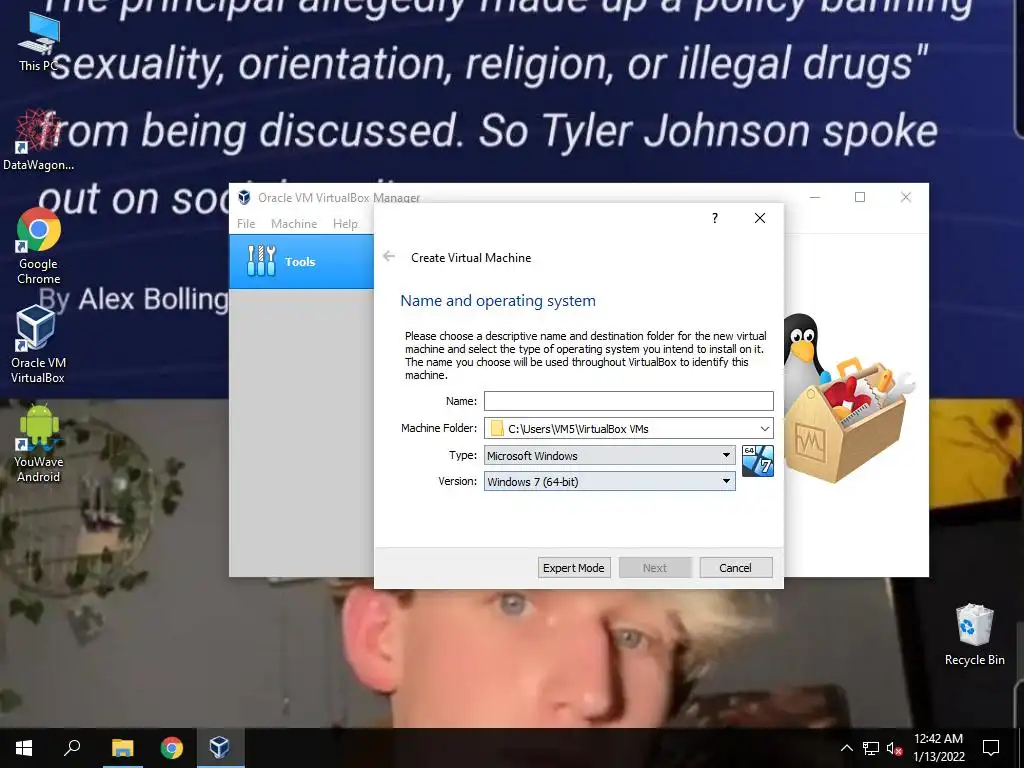The width and height of the screenshot is (1024, 768).
Task: Open the notification center
Action: tap(991, 748)
